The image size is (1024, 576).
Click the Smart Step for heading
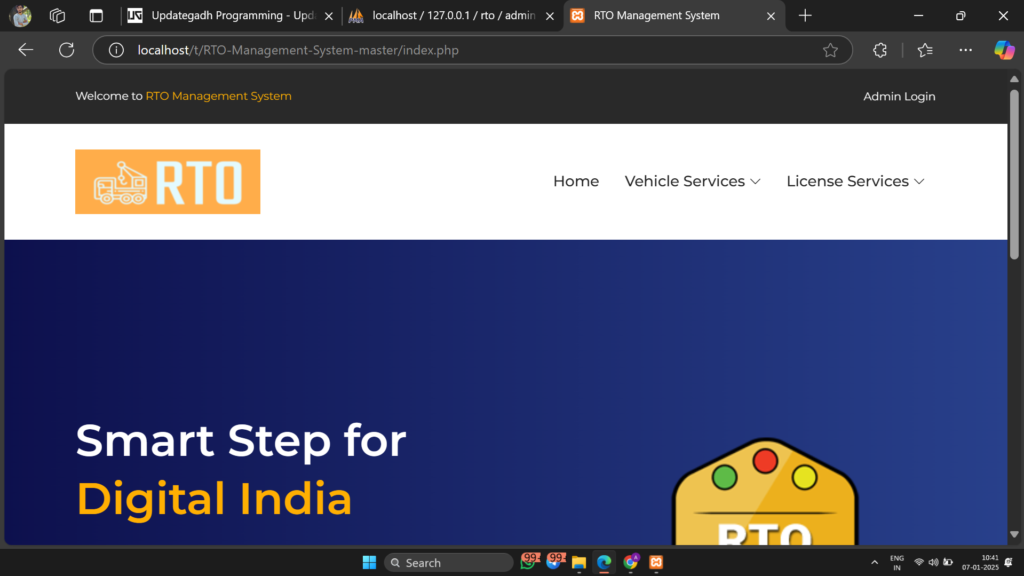tap(241, 441)
